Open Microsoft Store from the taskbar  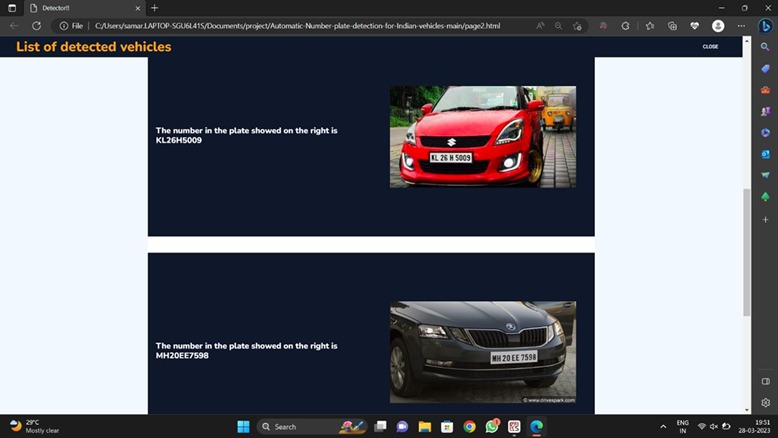click(447, 427)
